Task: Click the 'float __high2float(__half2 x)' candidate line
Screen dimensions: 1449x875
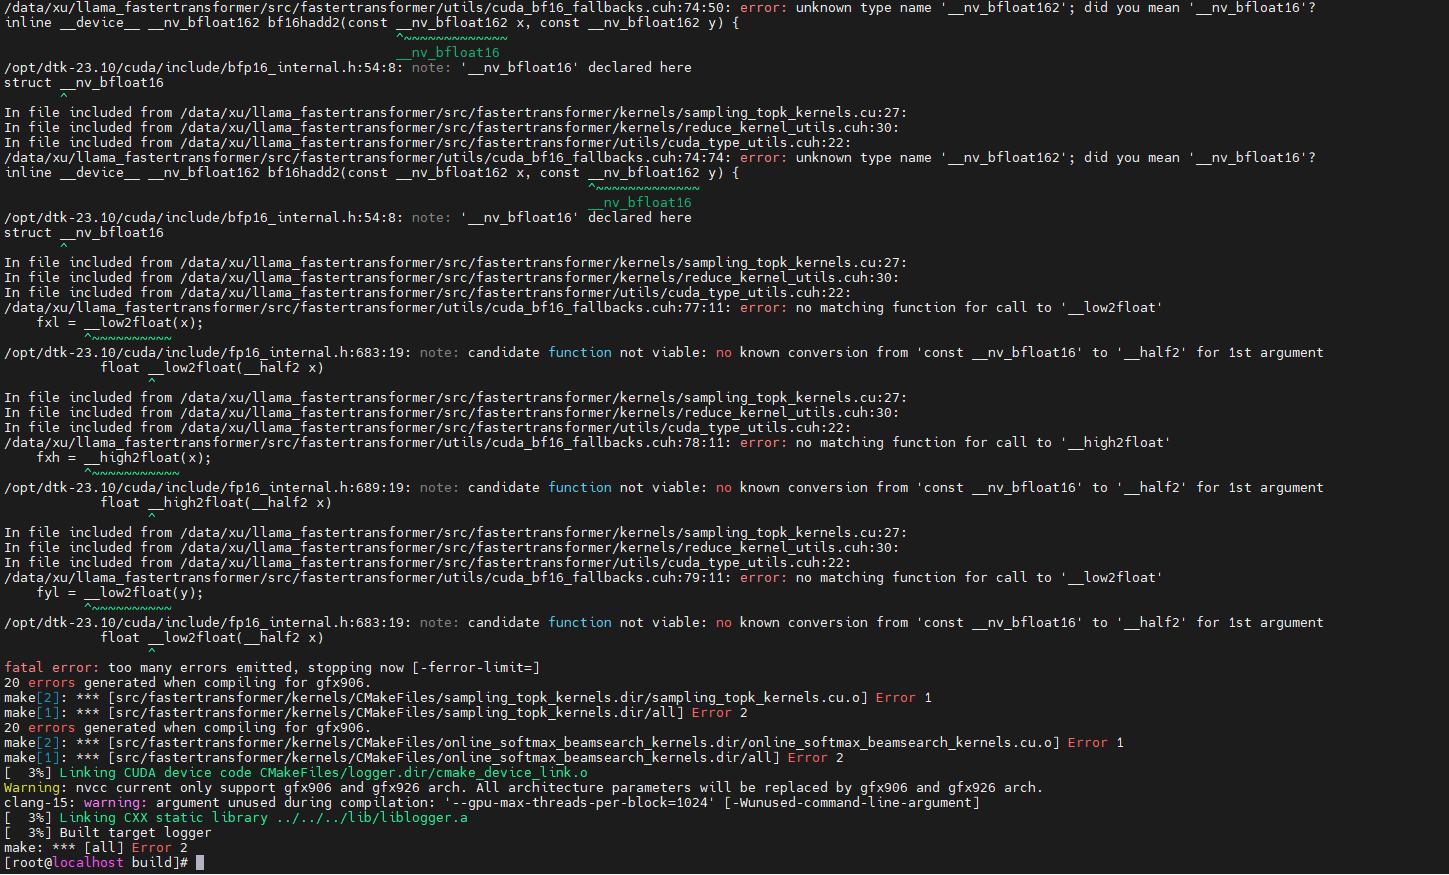Action: pyautogui.click(x=215, y=502)
